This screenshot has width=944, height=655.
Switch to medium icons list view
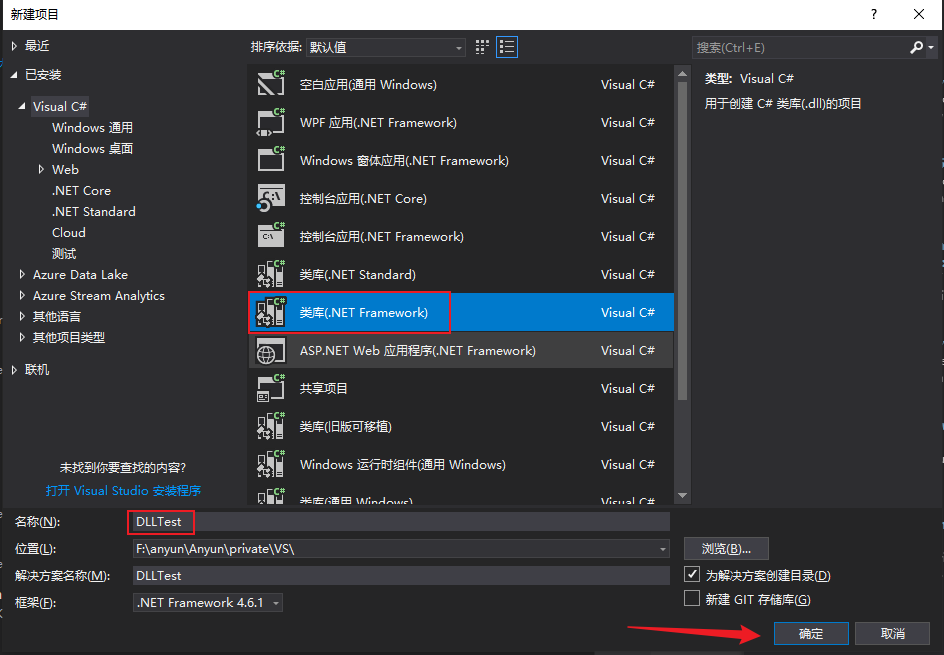(x=507, y=47)
